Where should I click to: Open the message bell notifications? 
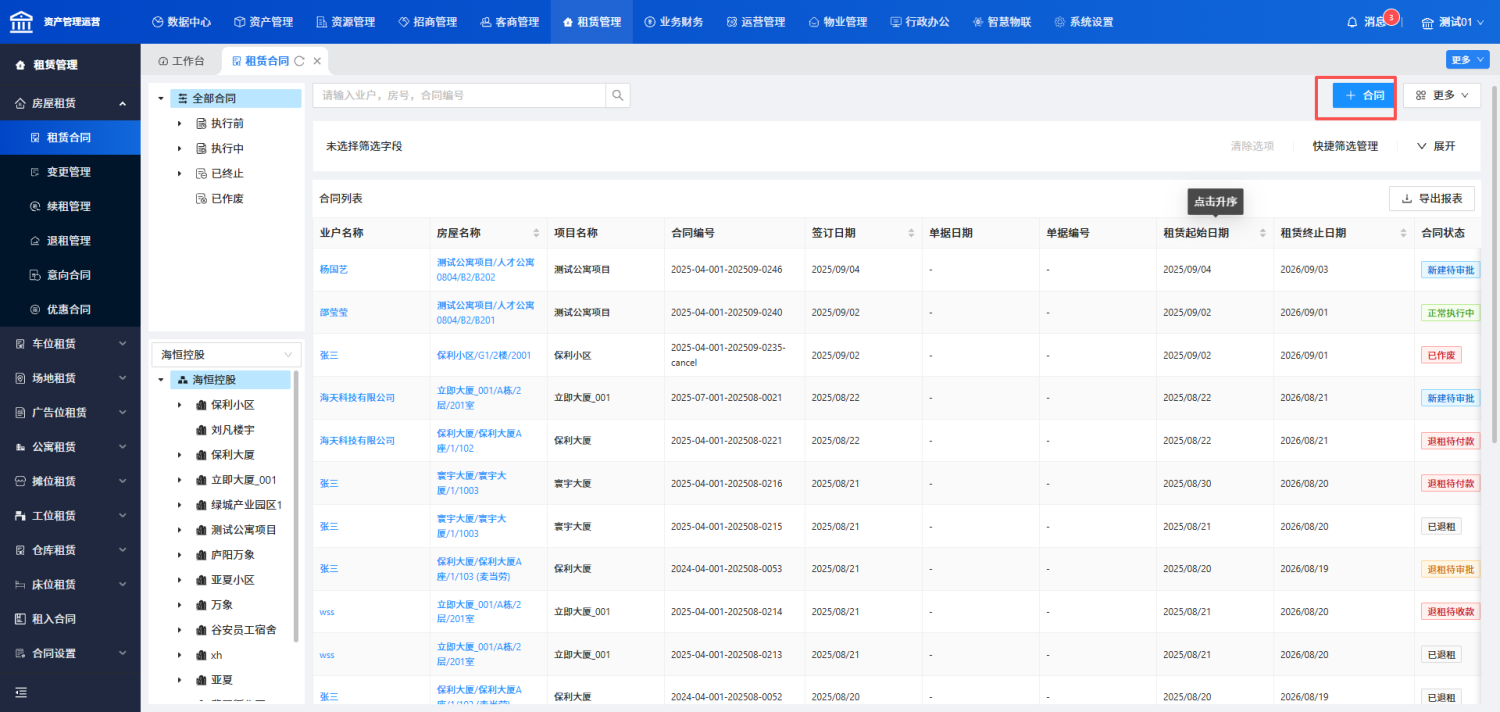[1353, 22]
